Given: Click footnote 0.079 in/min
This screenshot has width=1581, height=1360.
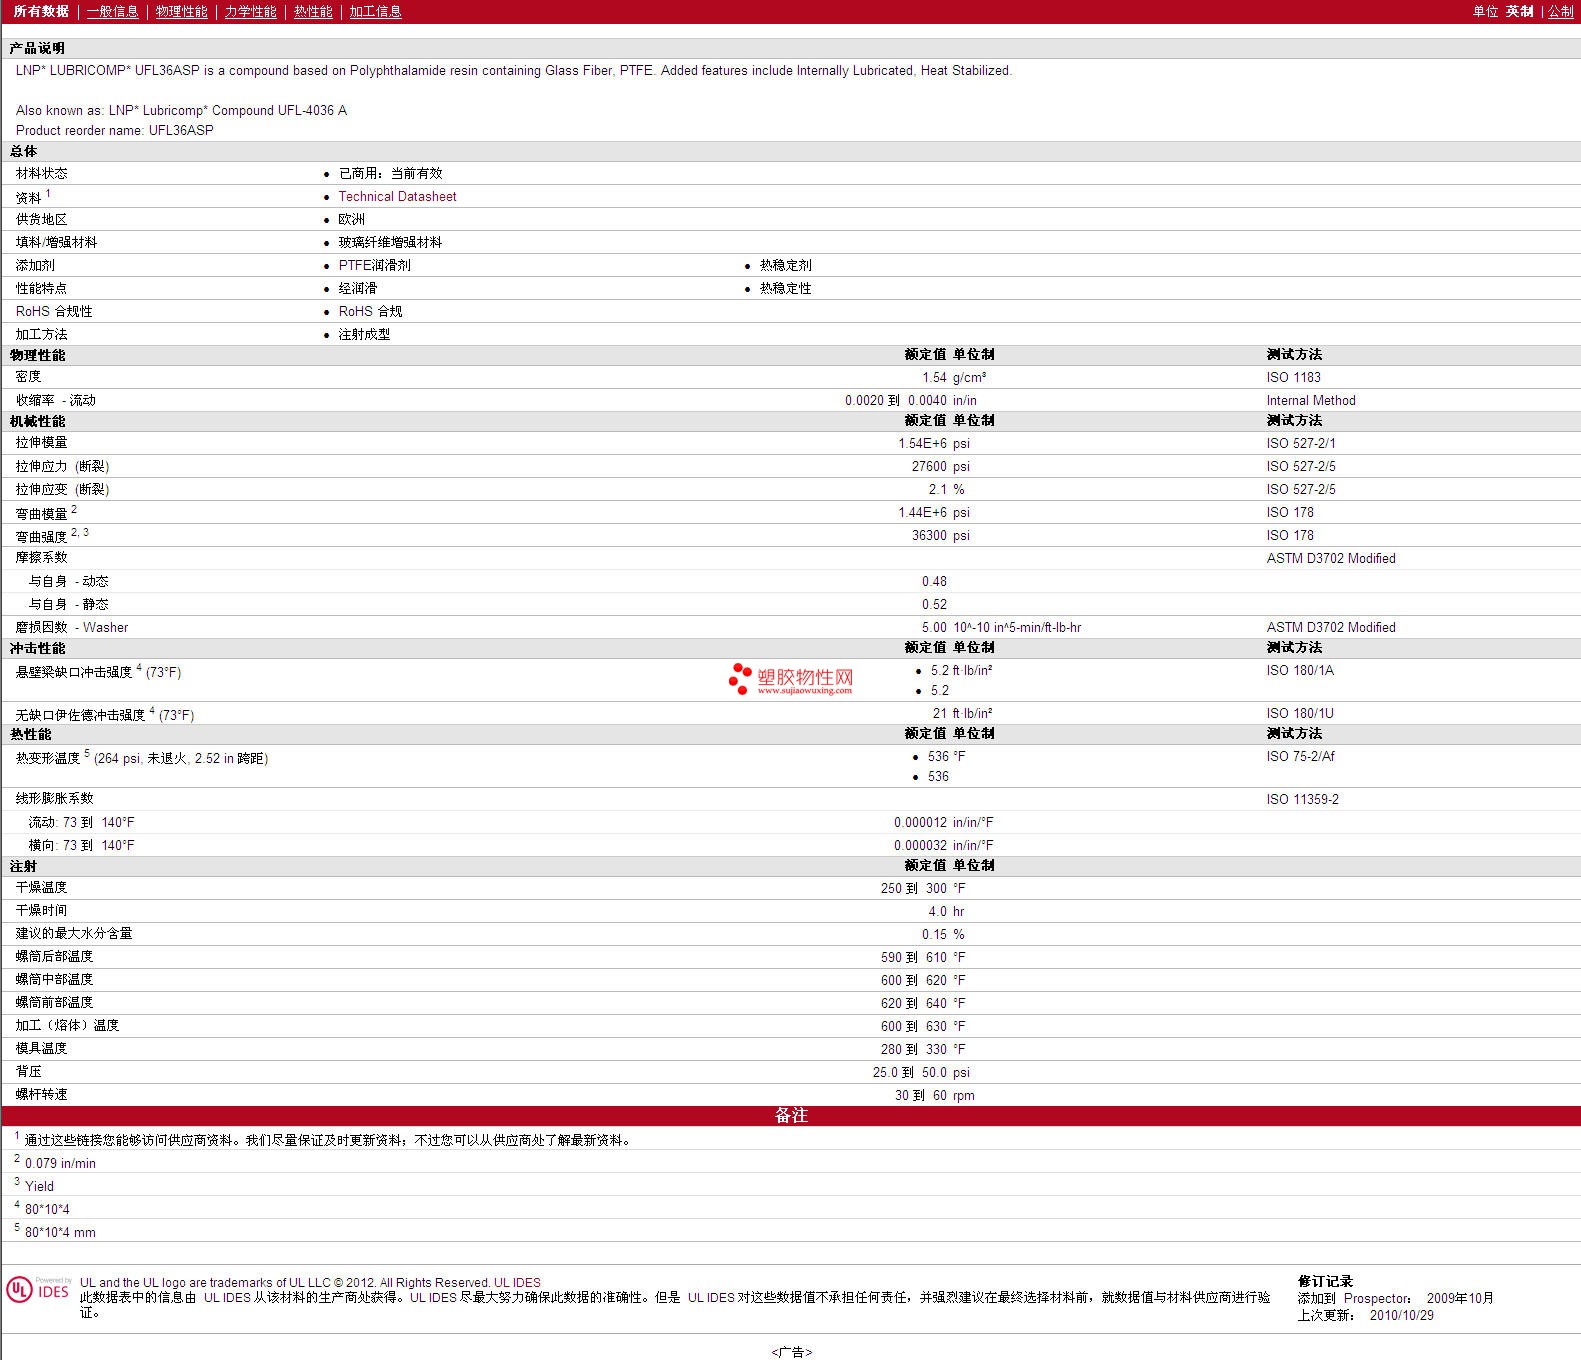Looking at the screenshot, I should point(60,1163).
